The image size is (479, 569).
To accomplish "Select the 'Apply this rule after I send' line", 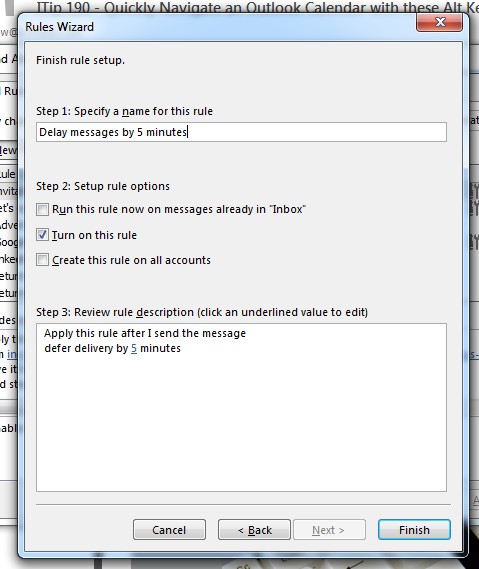I will [145, 333].
